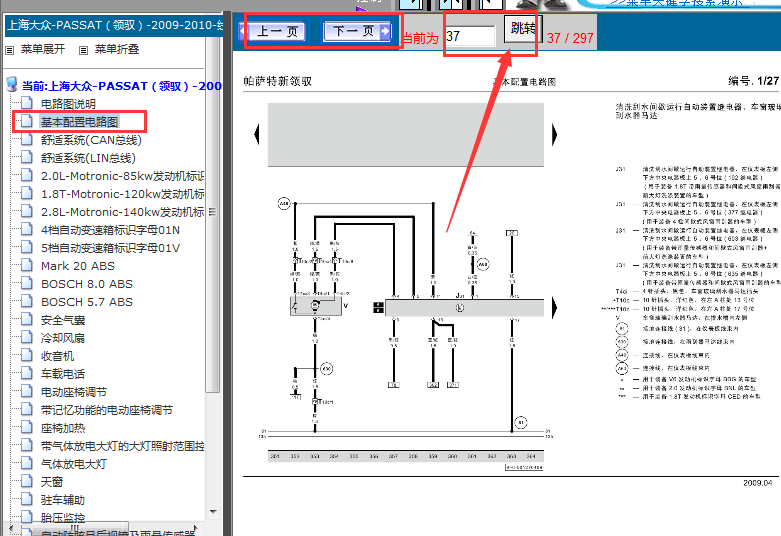Click document icon beside 座椅加热
This screenshot has height=536, width=781.
(x=27, y=427)
